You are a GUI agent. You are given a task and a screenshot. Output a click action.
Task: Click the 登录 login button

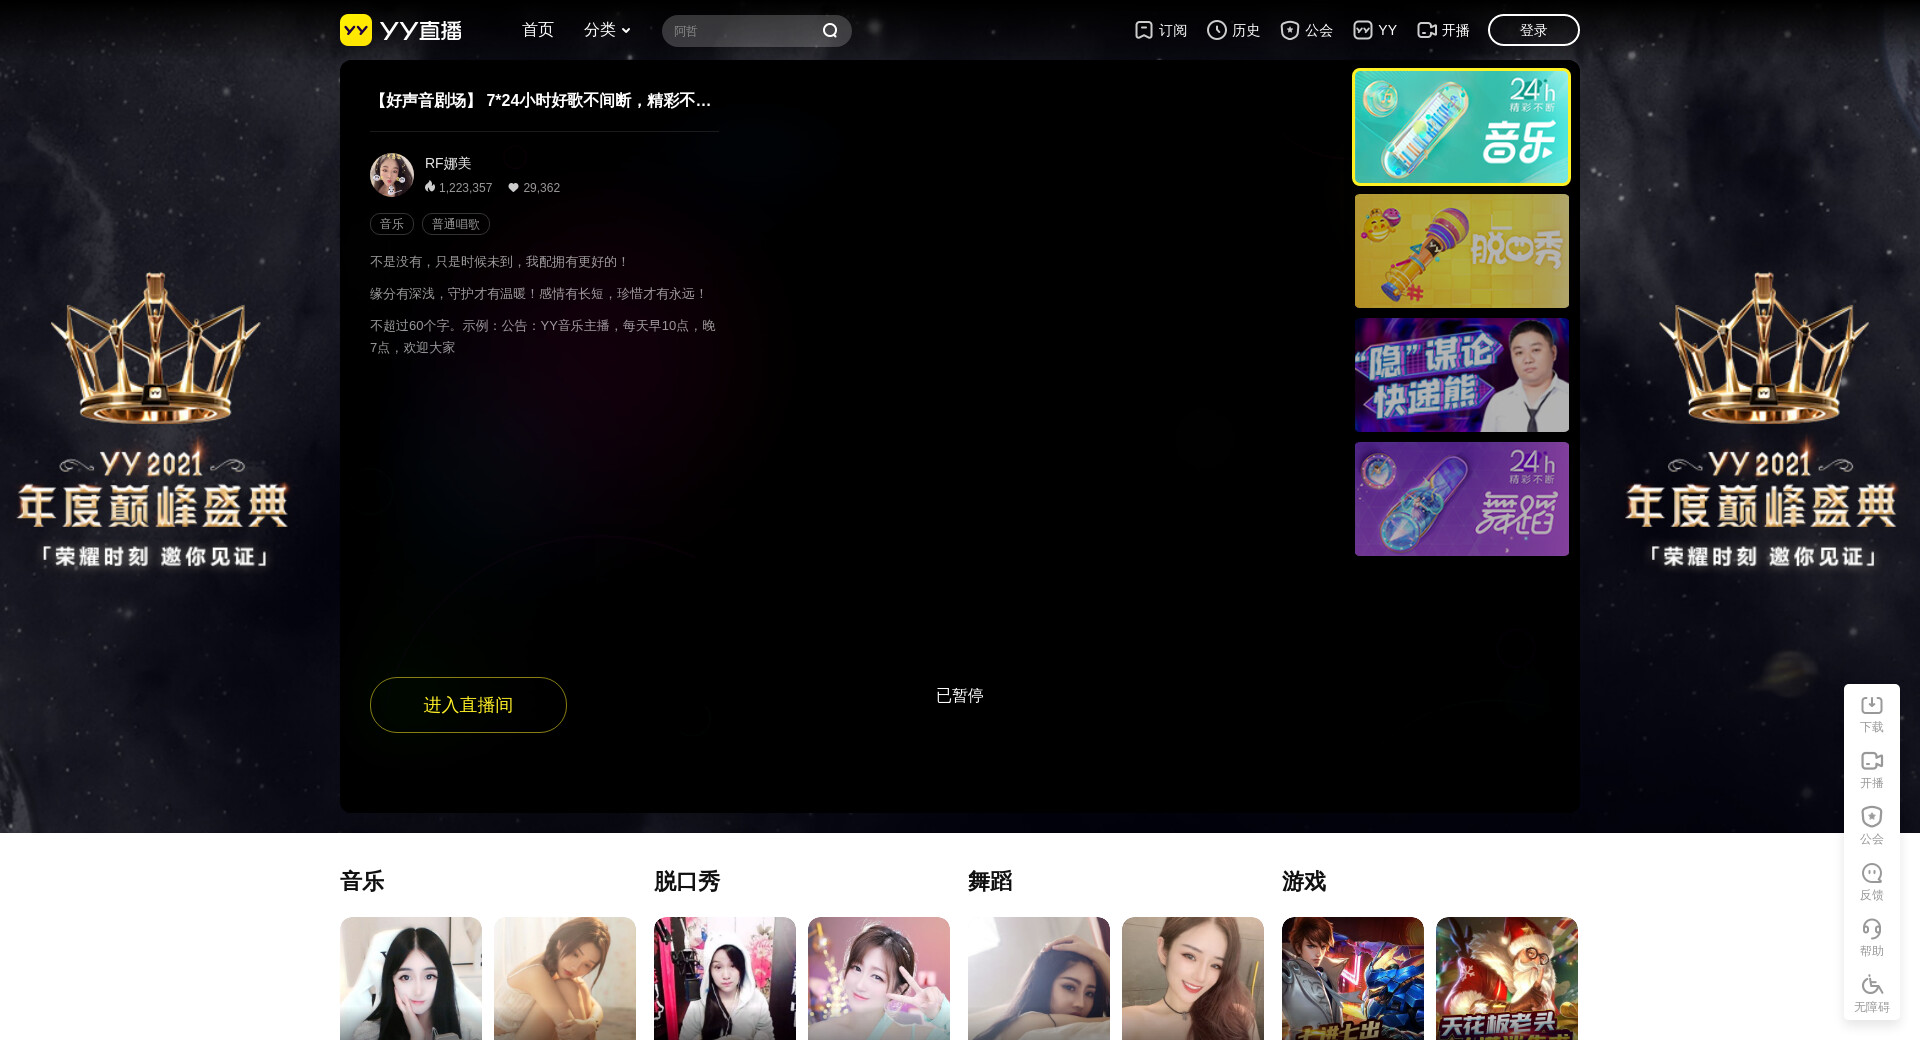[1534, 30]
